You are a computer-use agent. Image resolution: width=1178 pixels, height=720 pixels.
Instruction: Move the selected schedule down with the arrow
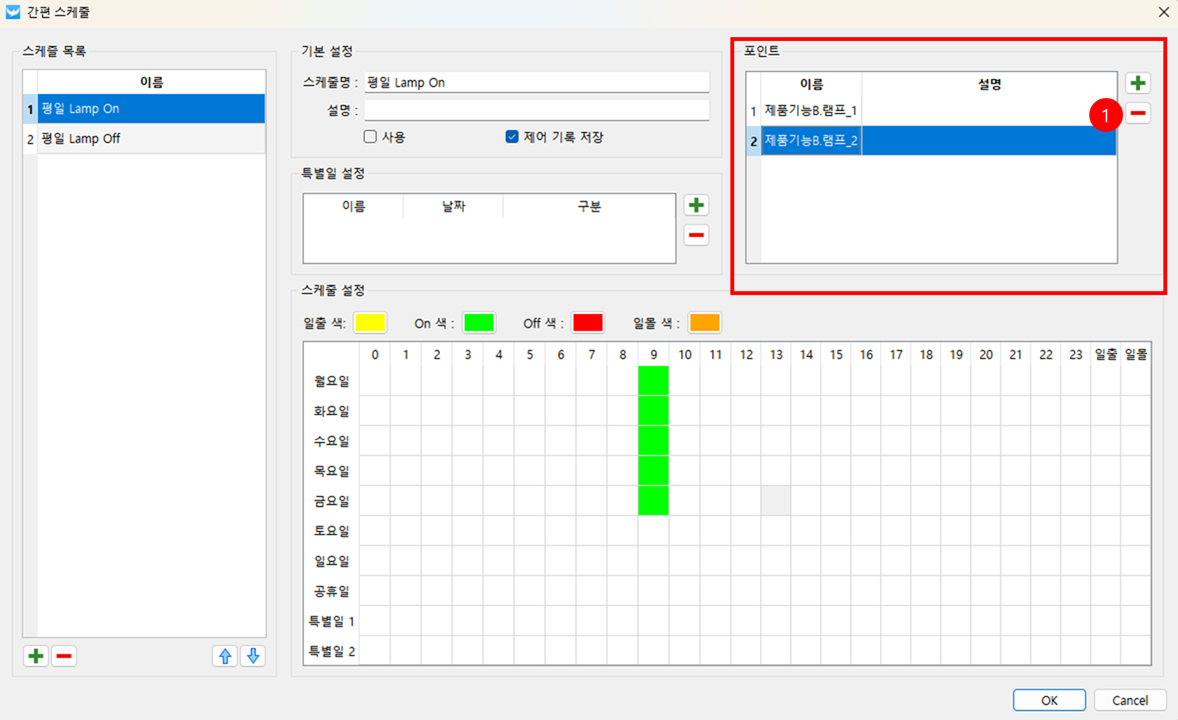point(253,656)
